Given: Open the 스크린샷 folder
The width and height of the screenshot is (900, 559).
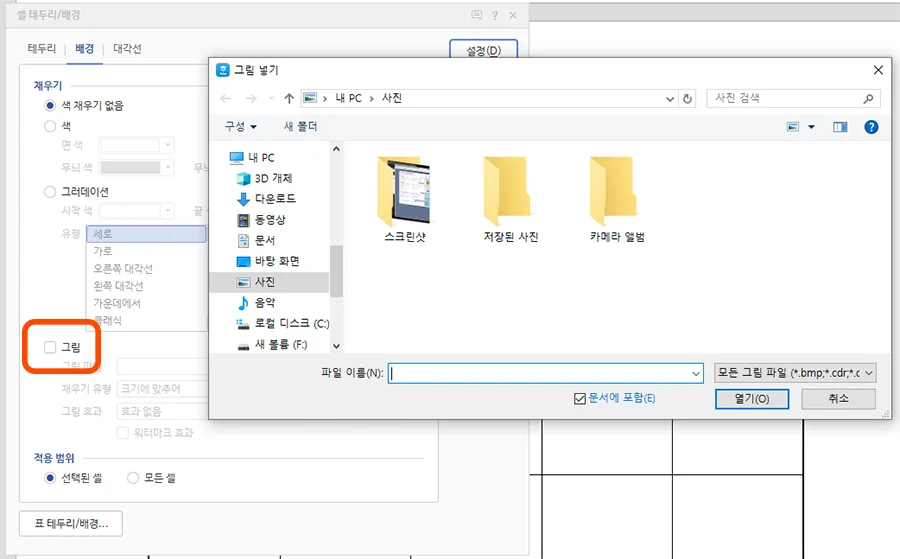Looking at the screenshot, I should [405, 199].
